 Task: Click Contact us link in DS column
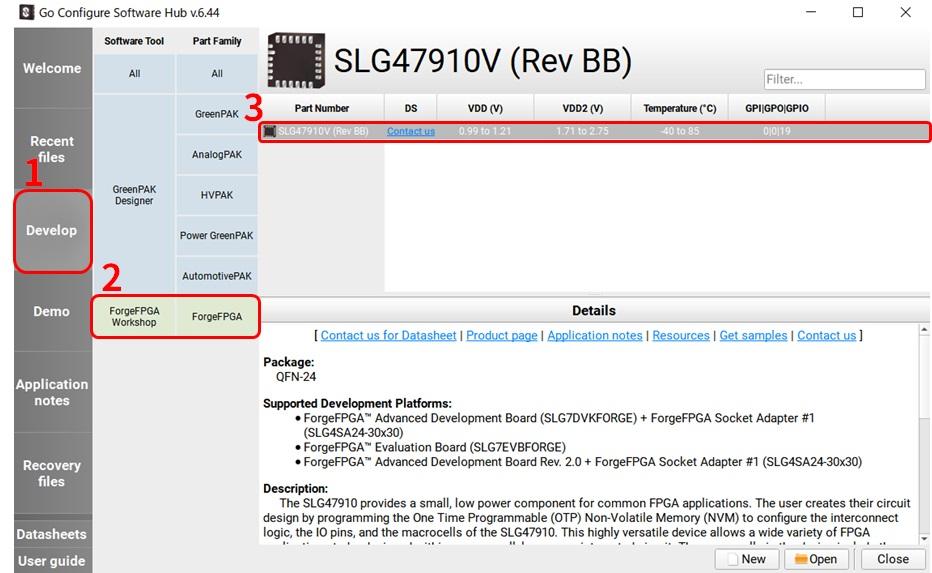pyautogui.click(x=411, y=131)
